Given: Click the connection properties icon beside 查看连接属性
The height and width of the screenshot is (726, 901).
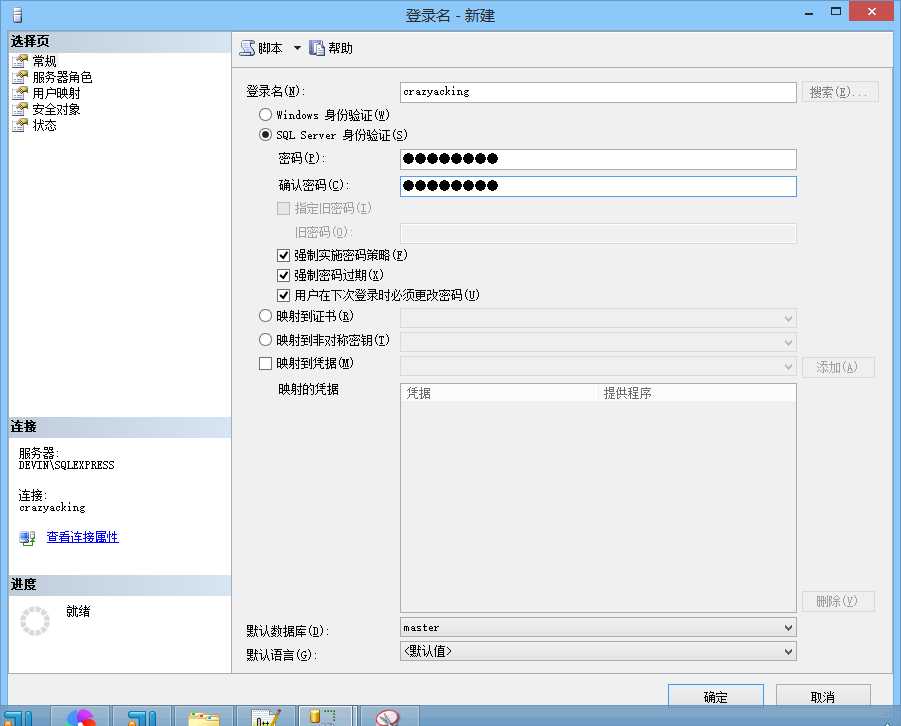Looking at the screenshot, I should (x=27, y=538).
